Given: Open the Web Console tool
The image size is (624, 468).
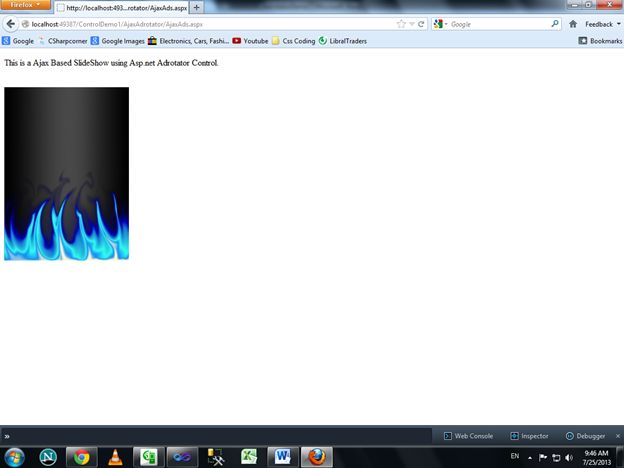Looking at the screenshot, I should pyautogui.click(x=468, y=436).
